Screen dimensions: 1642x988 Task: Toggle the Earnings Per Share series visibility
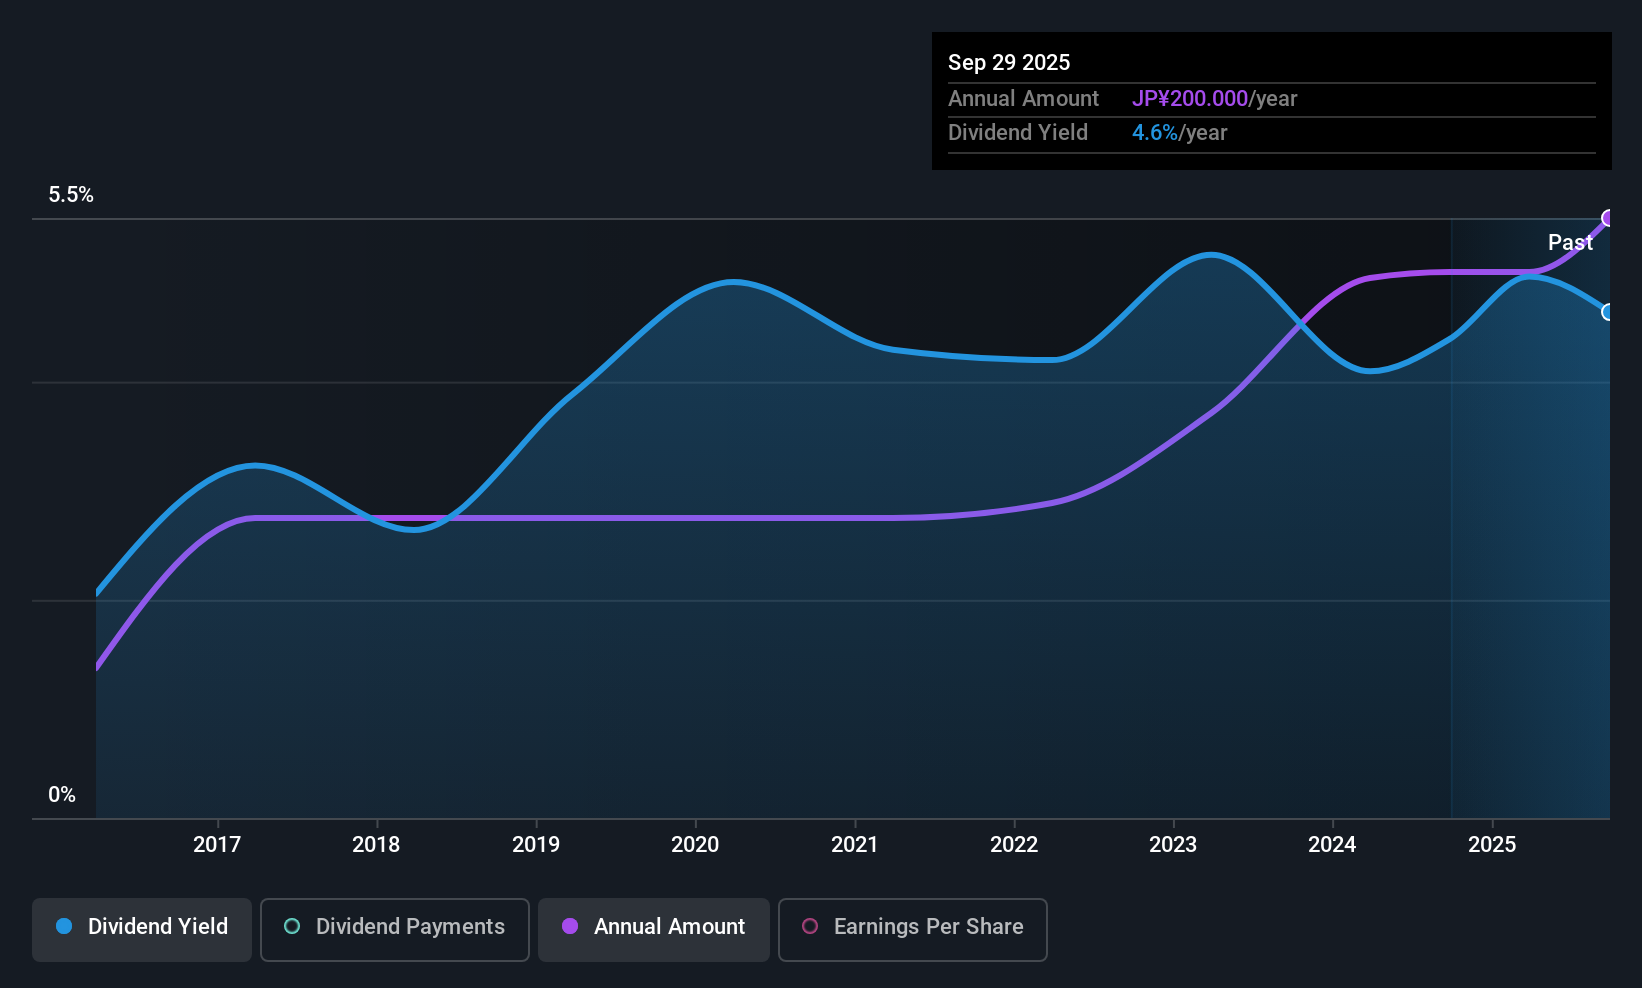pos(912,929)
